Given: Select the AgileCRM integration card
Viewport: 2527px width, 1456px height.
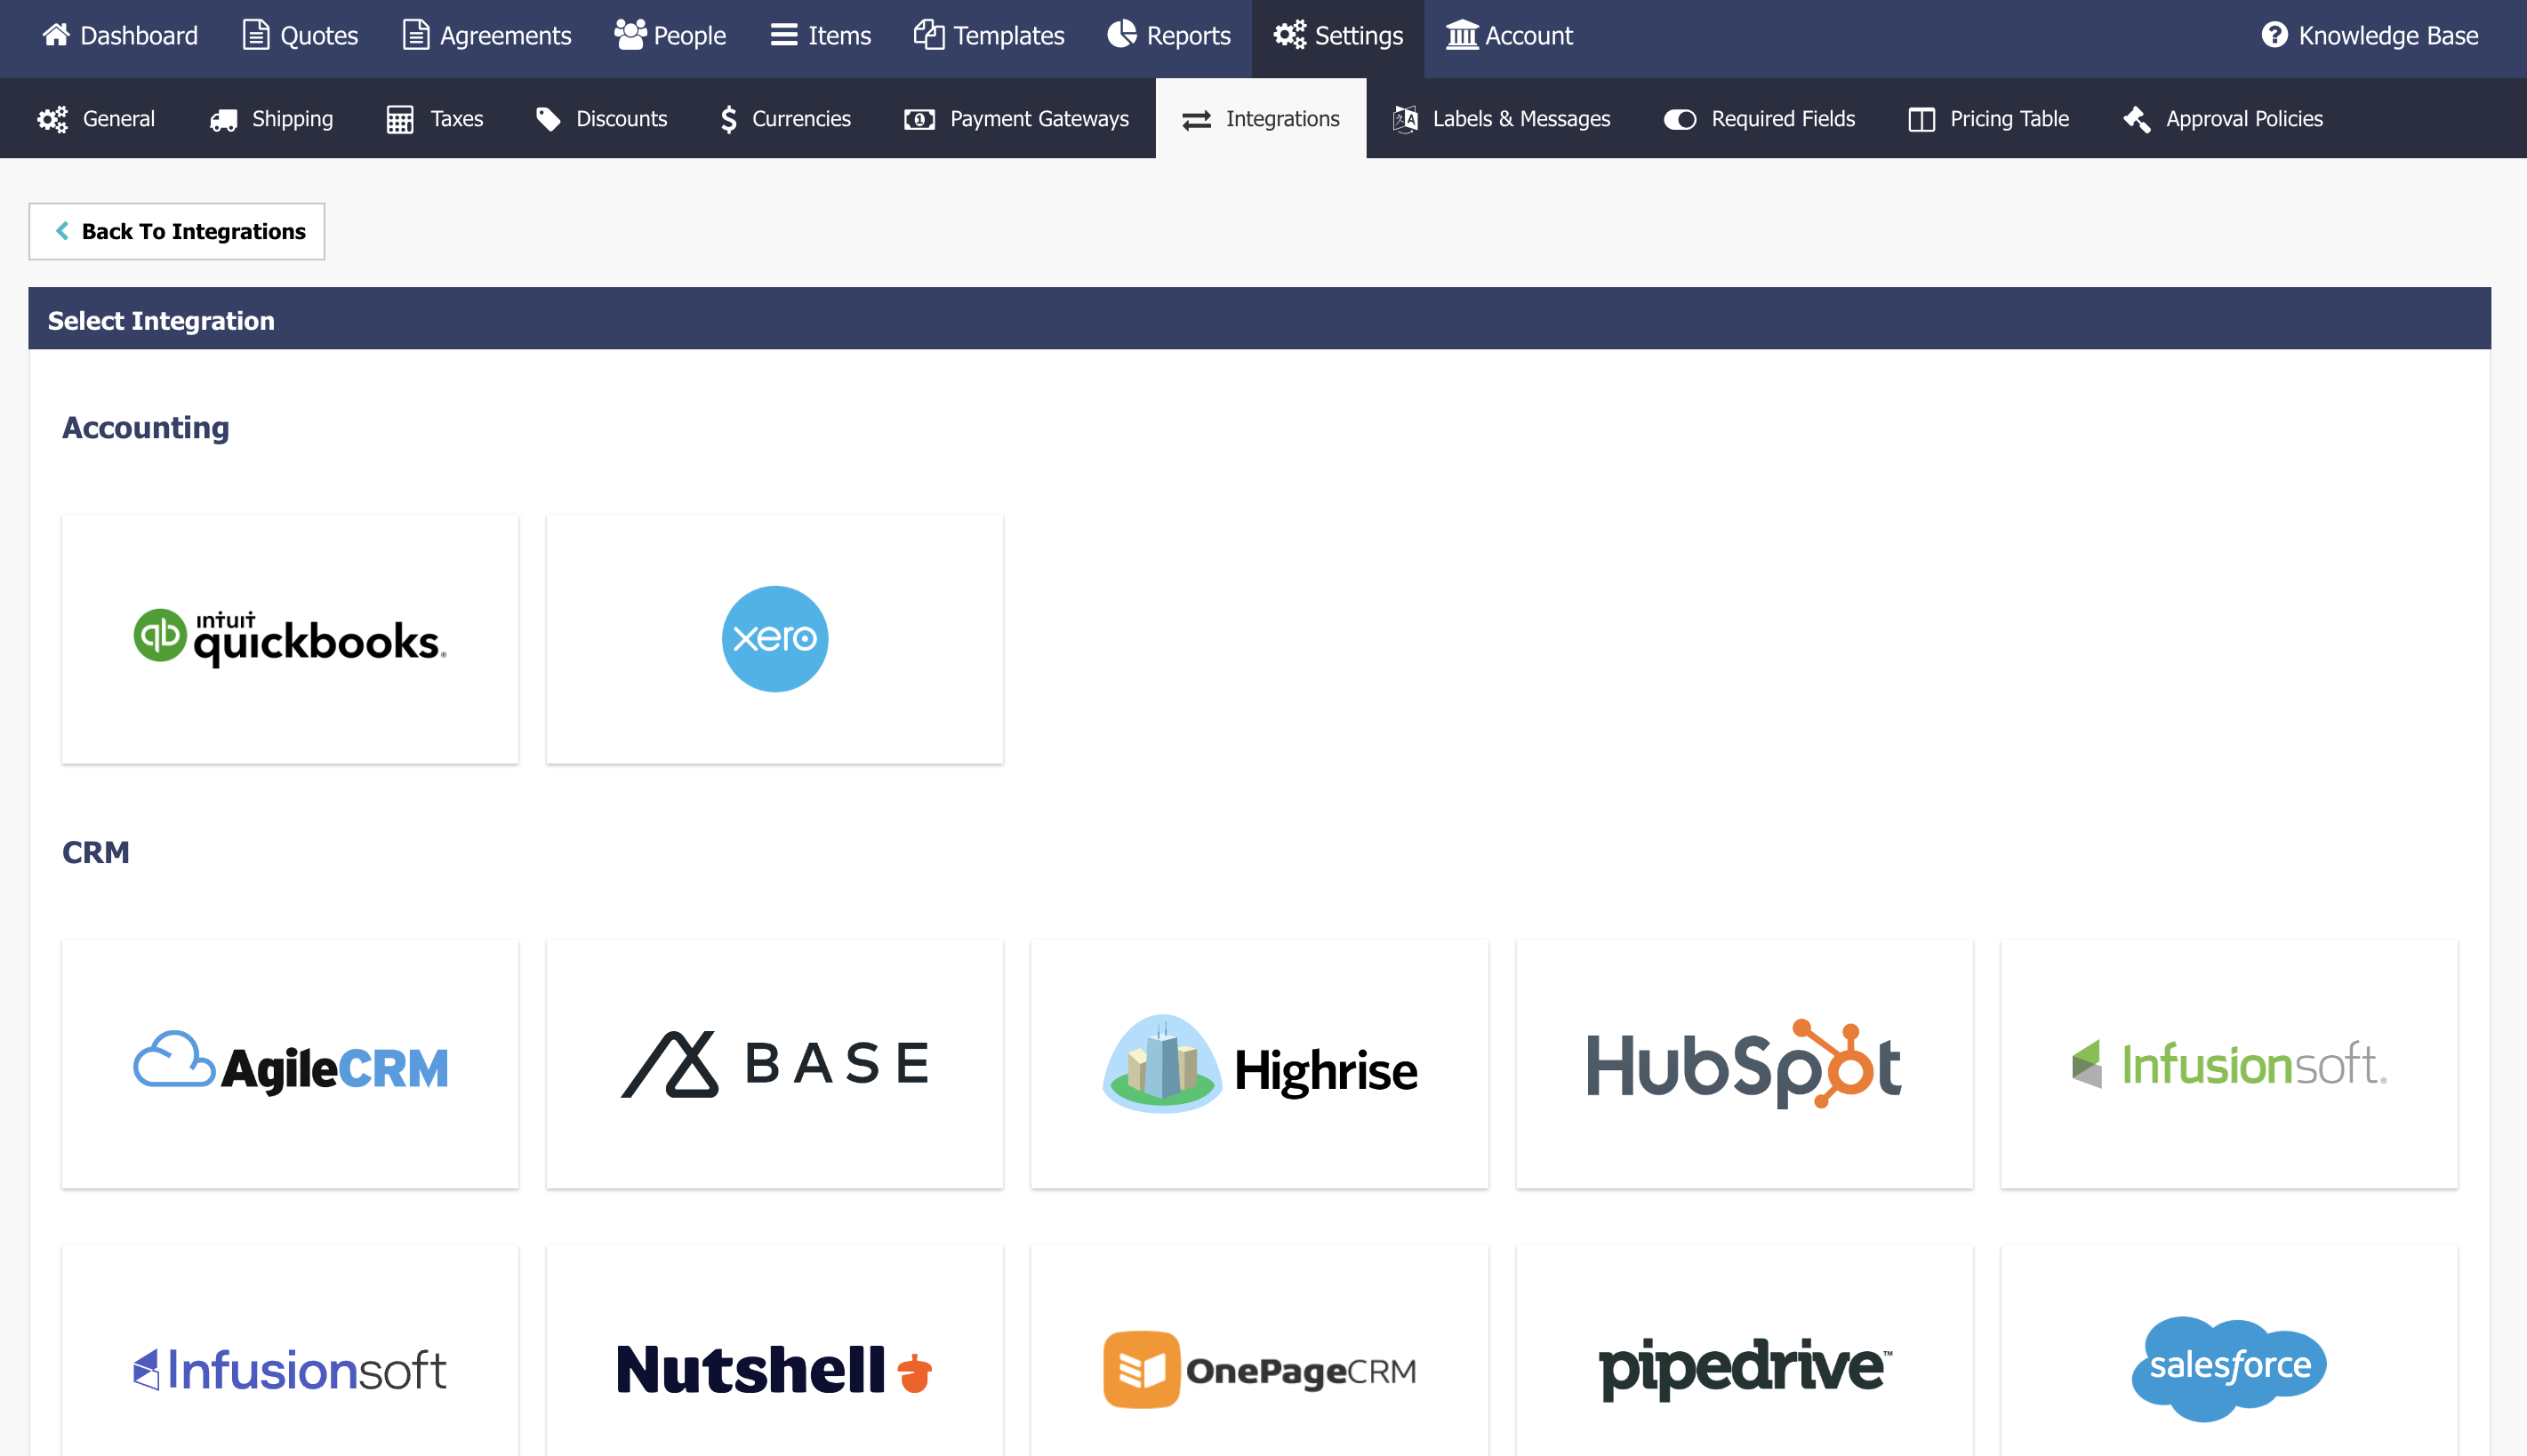Looking at the screenshot, I should point(290,1064).
